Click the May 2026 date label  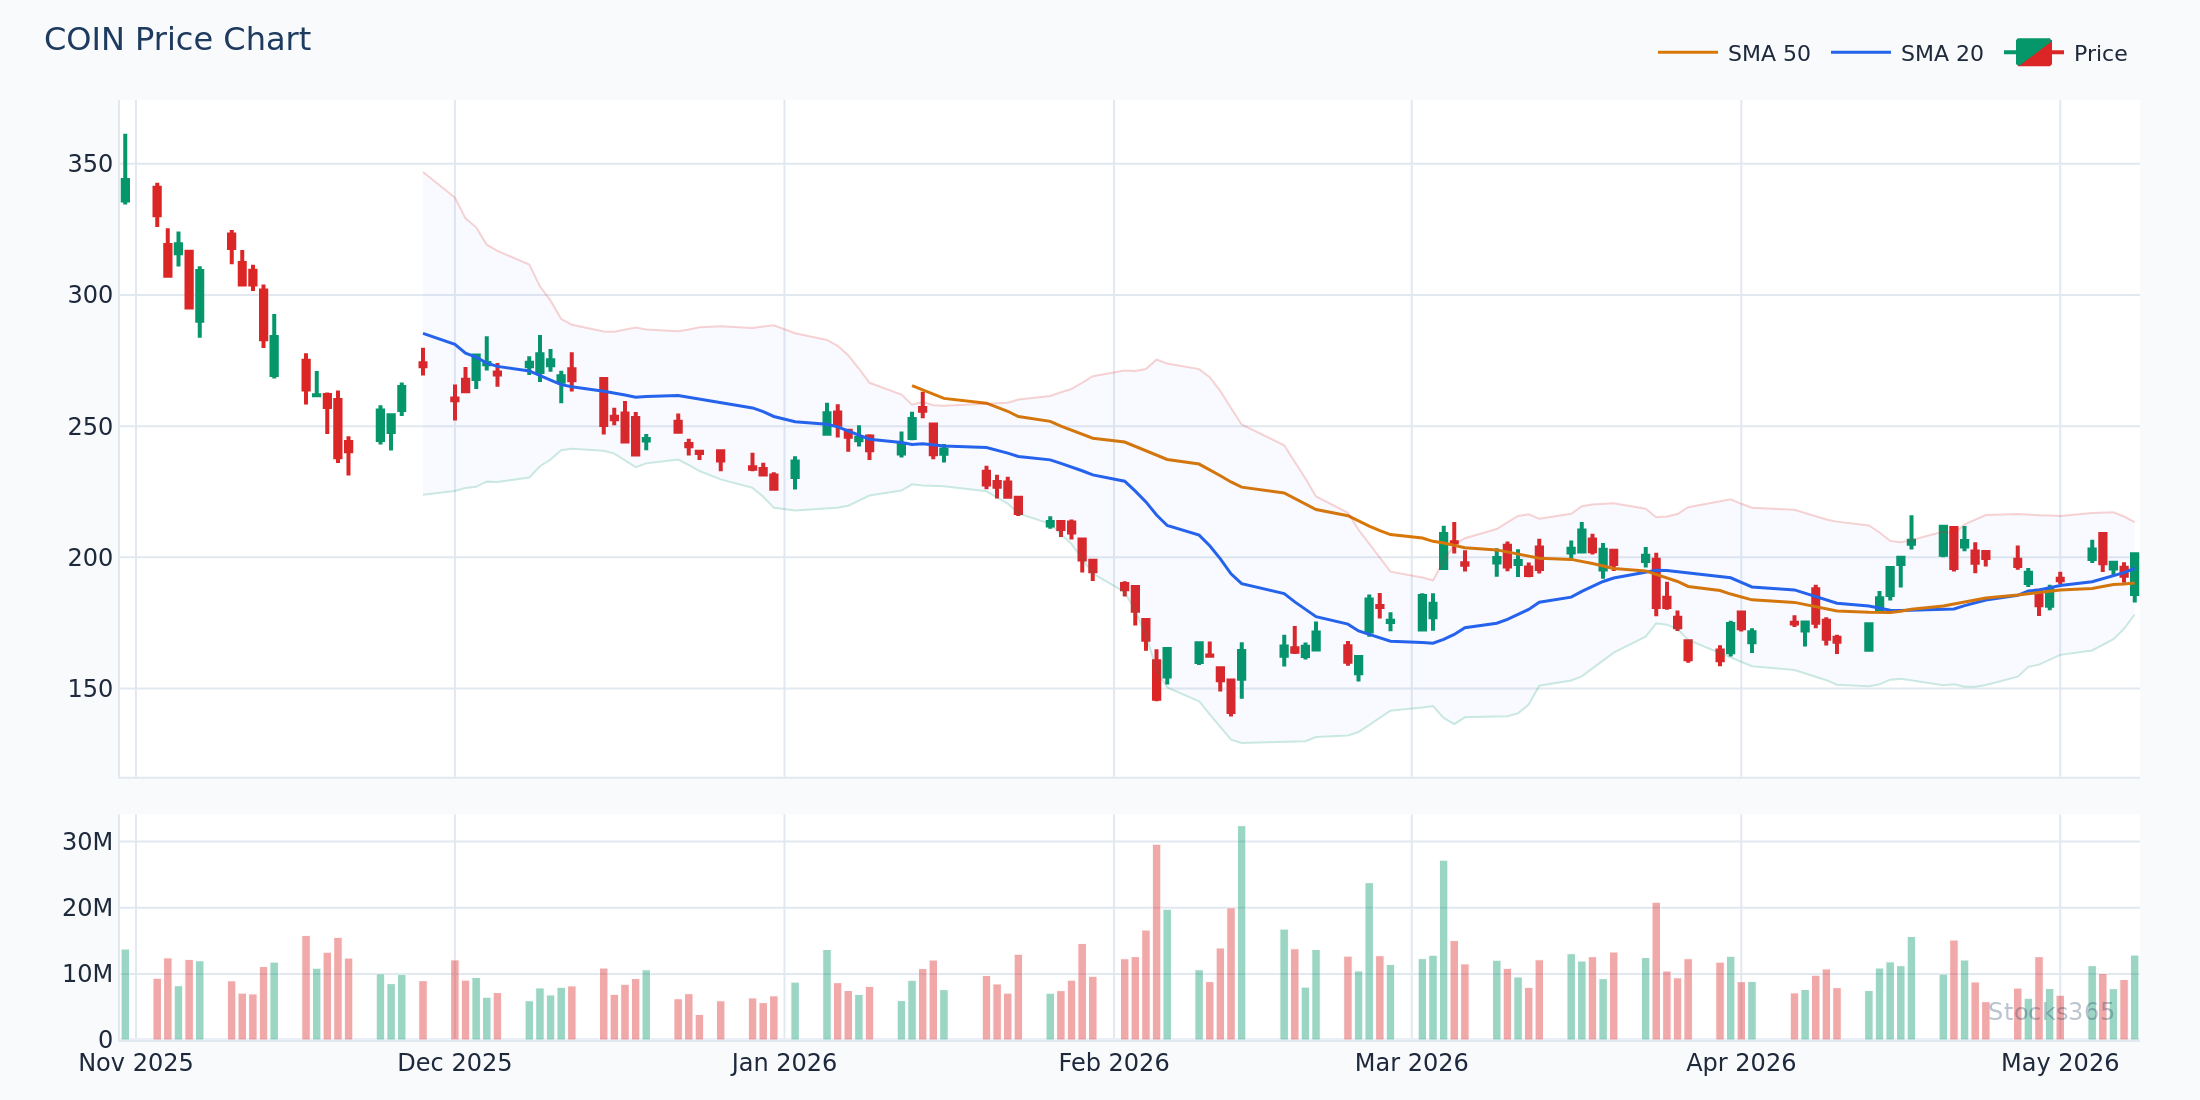click(2060, 1063)
